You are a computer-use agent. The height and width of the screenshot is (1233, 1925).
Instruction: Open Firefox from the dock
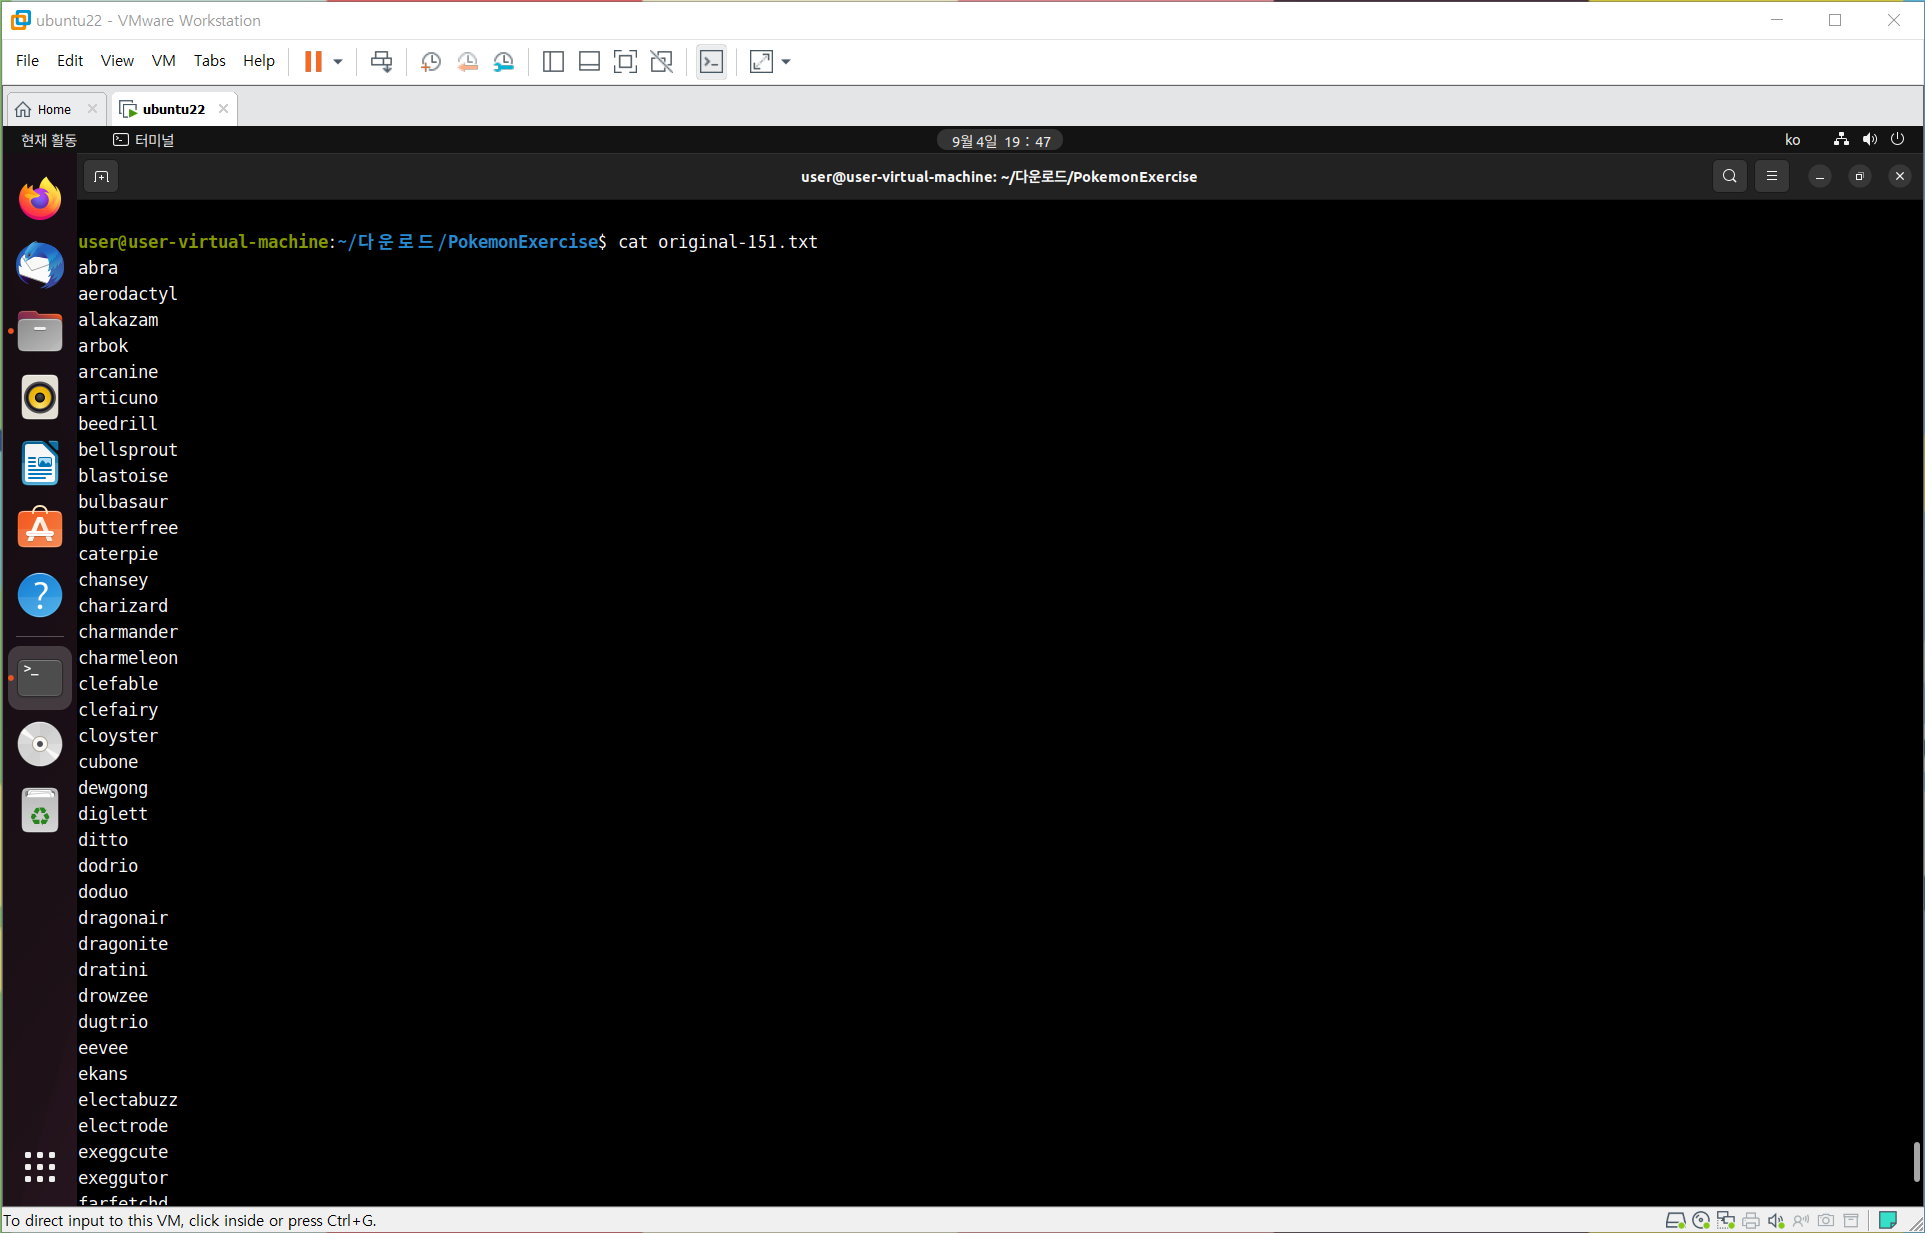(x=40, y=199)
